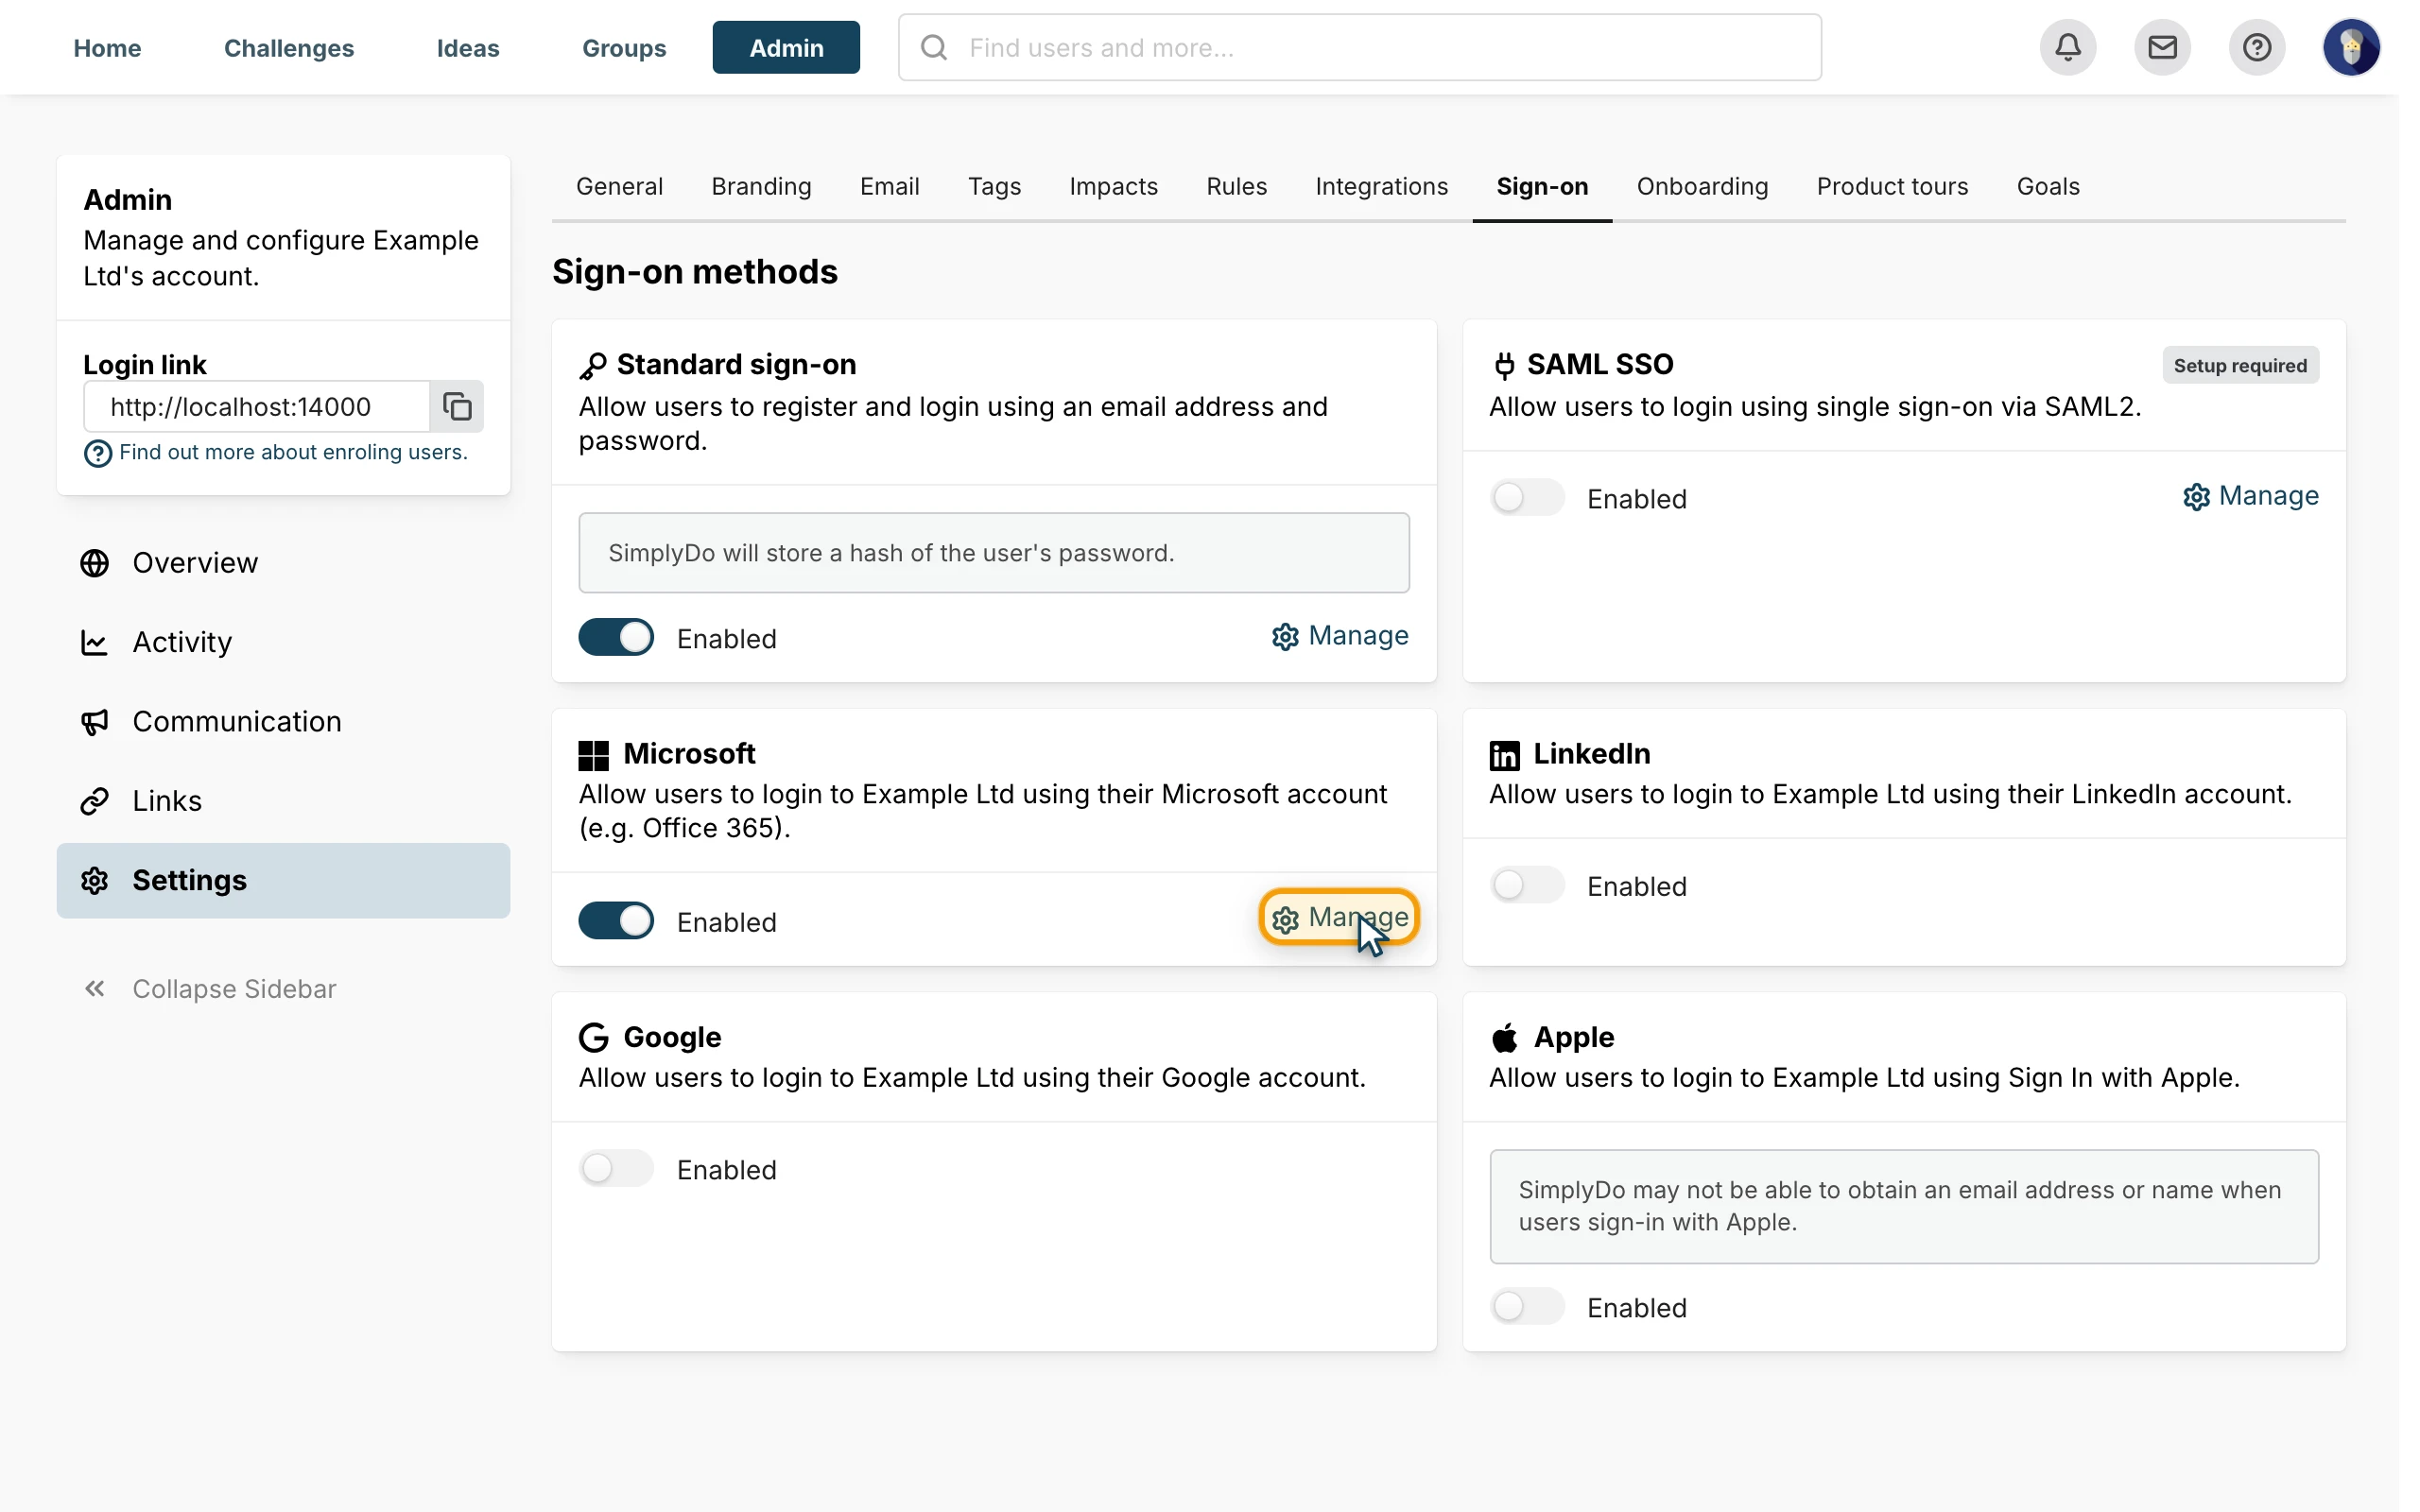Copy the login link with the copy icon
2420x1512 pixels.
click(x=457, y=406)
